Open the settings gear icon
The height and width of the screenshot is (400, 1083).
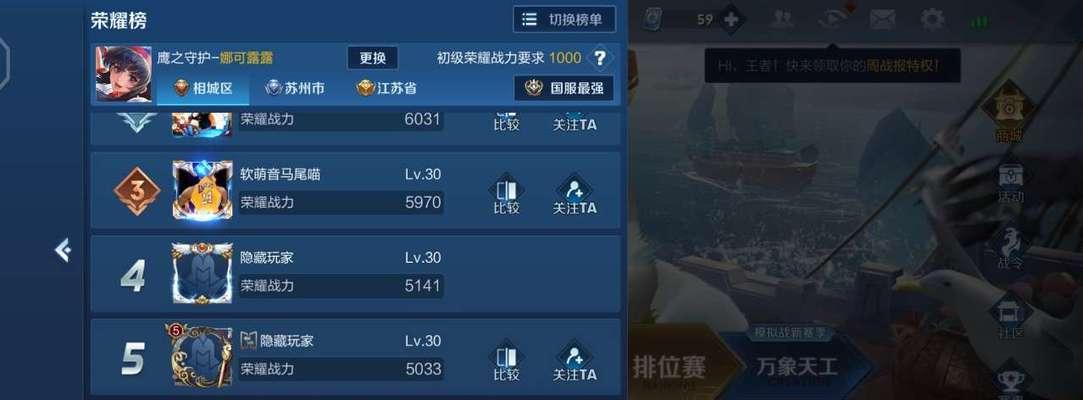[x=932, y=19]
